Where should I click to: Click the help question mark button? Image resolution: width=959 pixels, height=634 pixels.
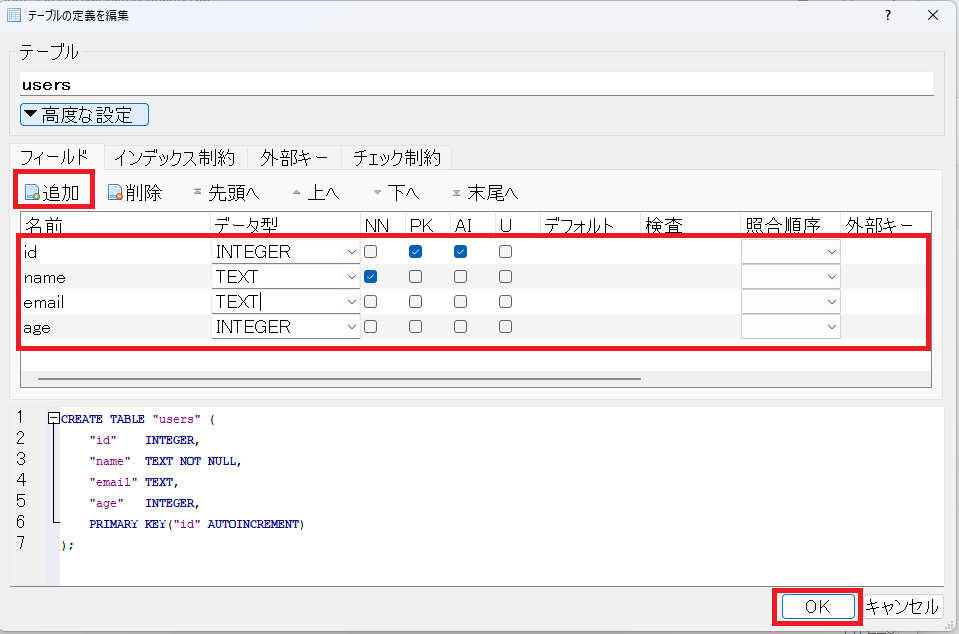point(888,15)
